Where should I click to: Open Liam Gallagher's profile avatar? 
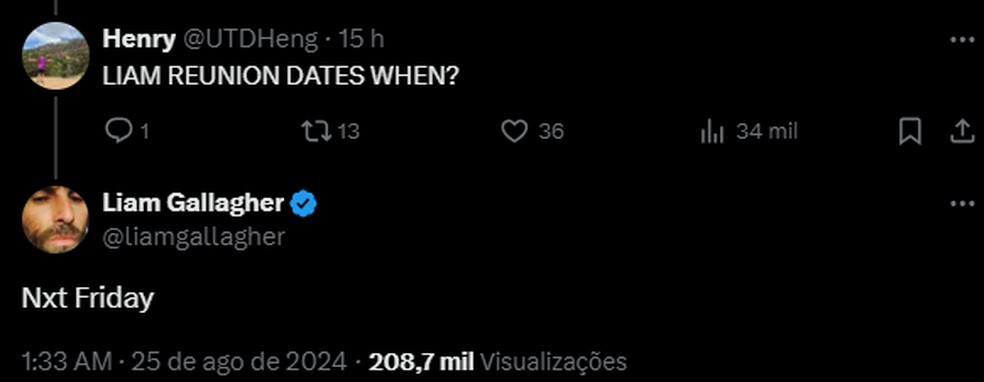tap(55, 220)
